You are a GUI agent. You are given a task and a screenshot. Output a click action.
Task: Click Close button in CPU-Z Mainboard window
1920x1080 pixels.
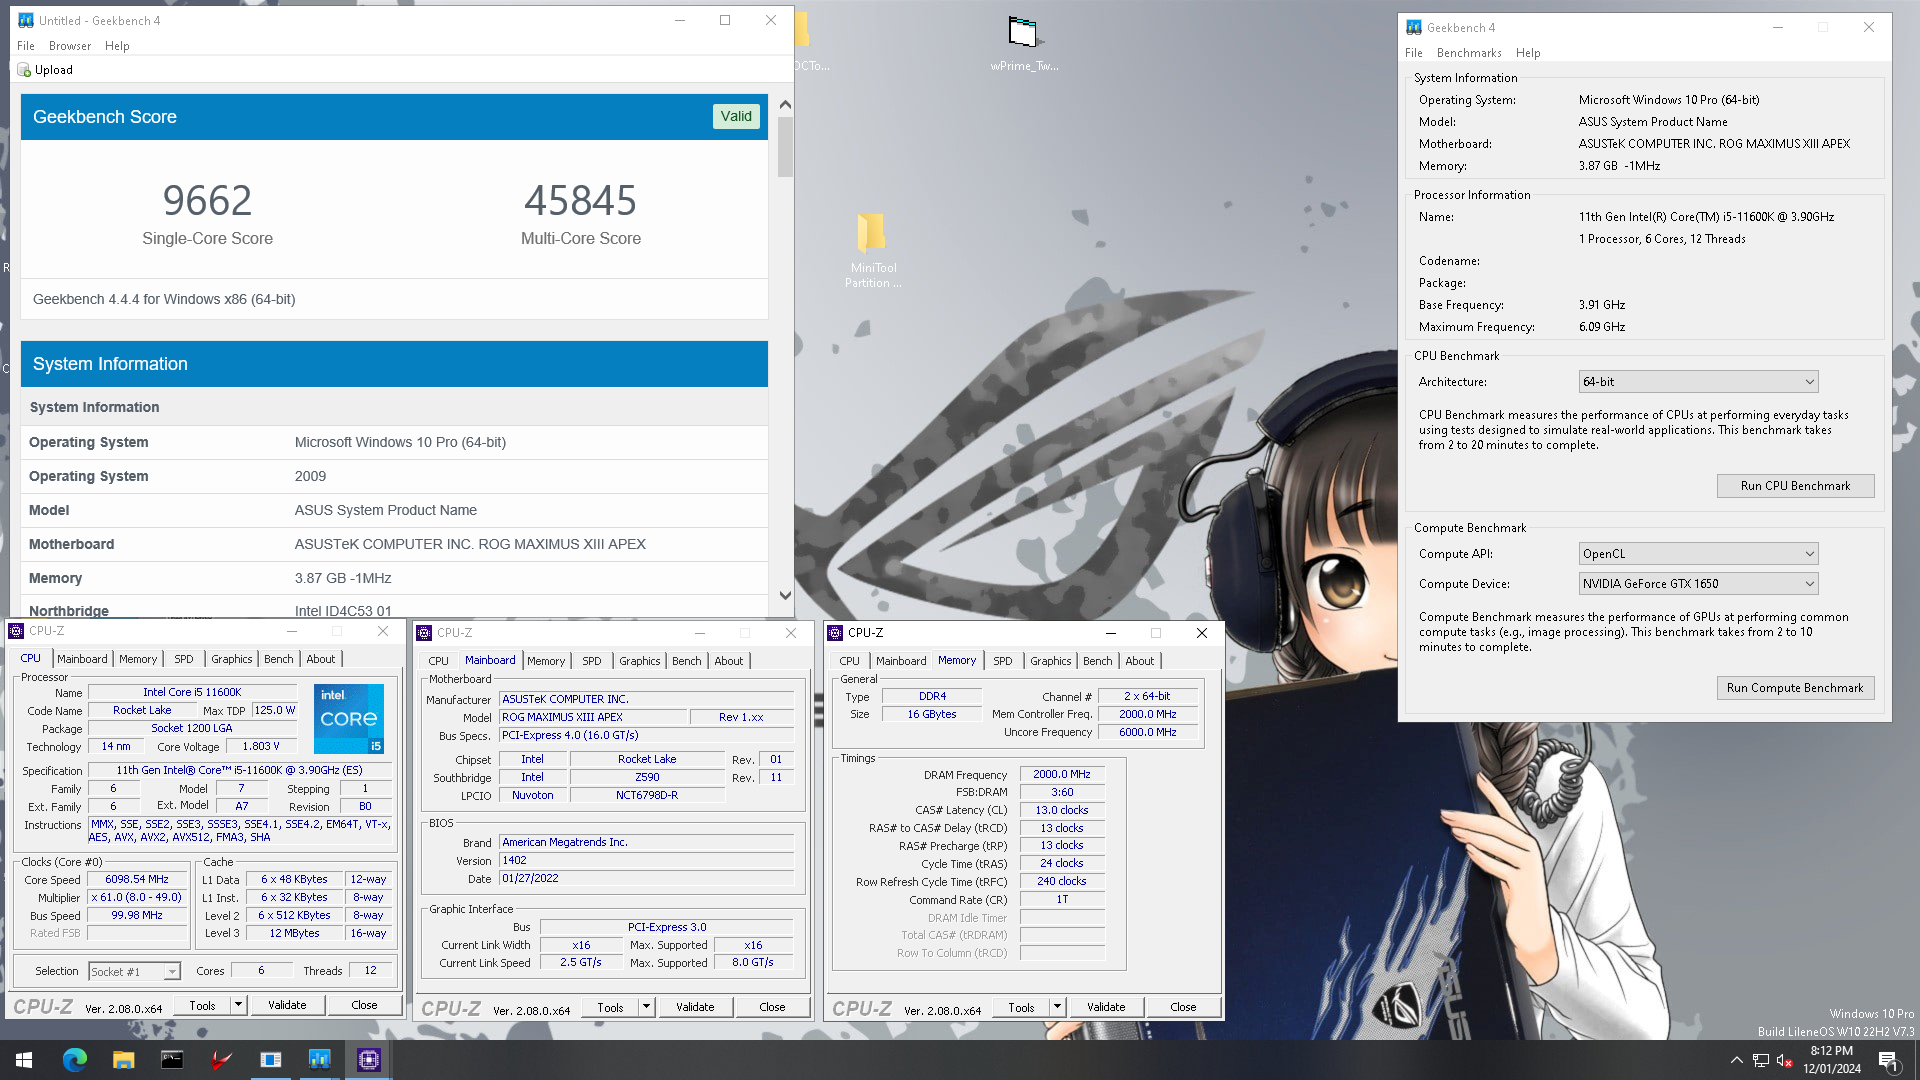772,1007
